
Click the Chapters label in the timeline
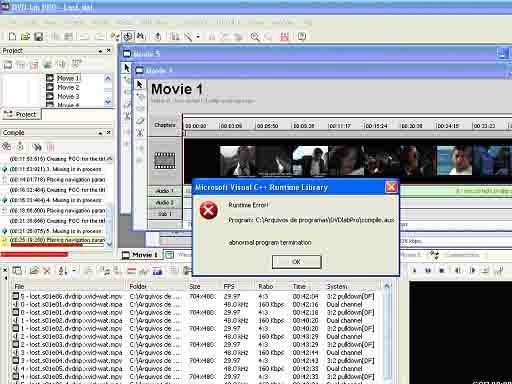click(165, 125)
